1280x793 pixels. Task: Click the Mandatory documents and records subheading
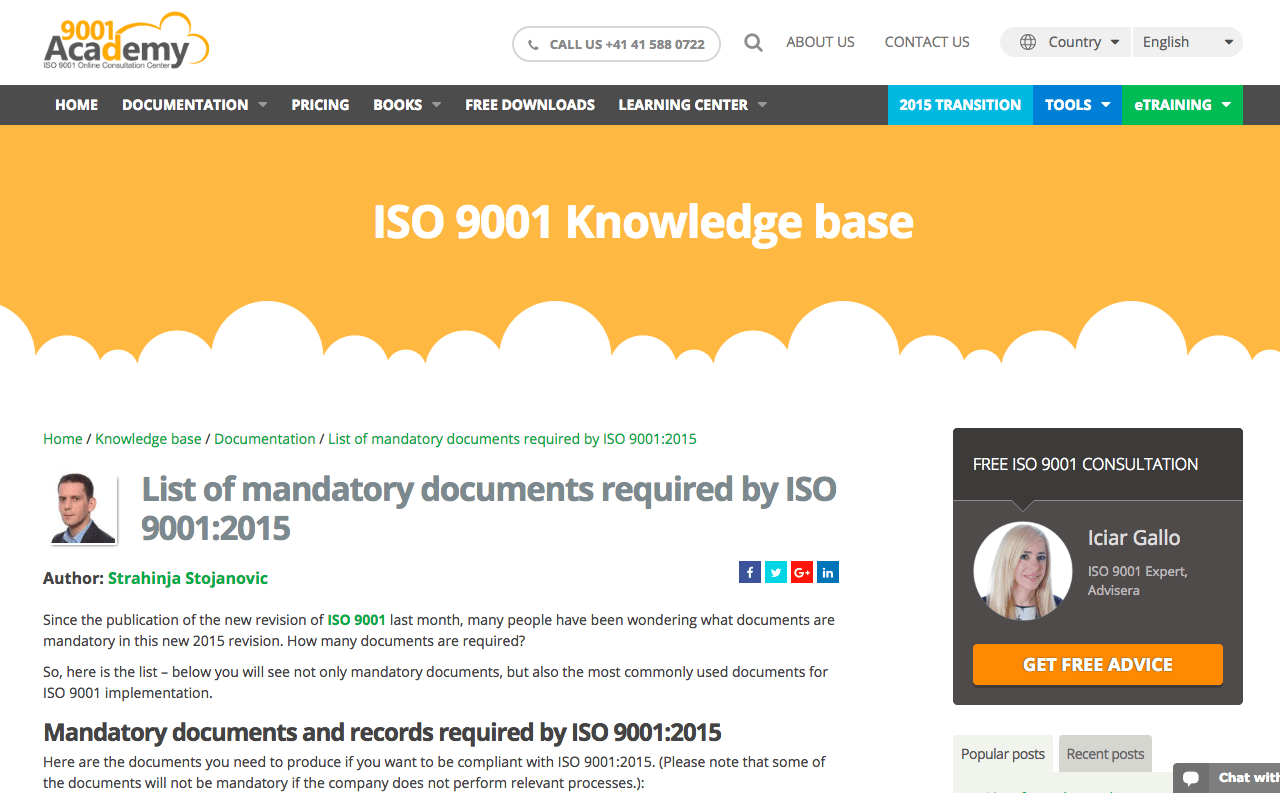click(382, 732)
